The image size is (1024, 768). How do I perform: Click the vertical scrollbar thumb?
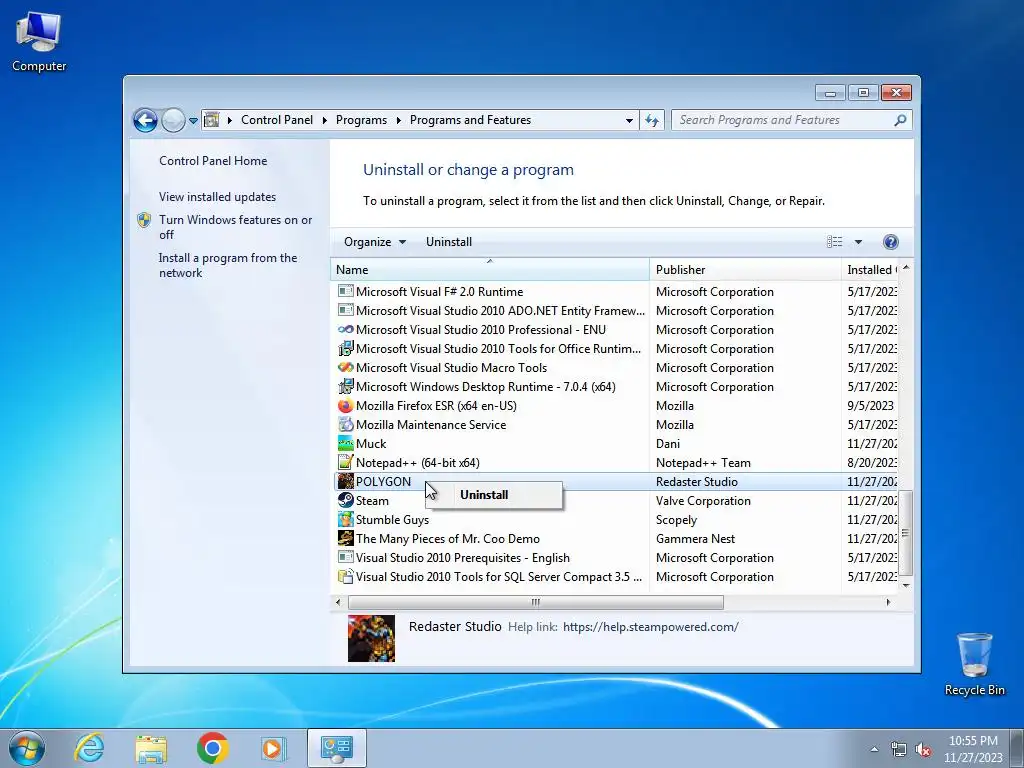click(x=906, y=532)
